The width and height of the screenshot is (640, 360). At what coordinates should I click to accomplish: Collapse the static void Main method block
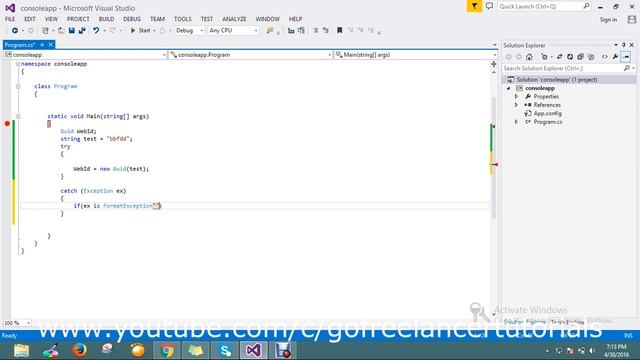tap(18, 116)
